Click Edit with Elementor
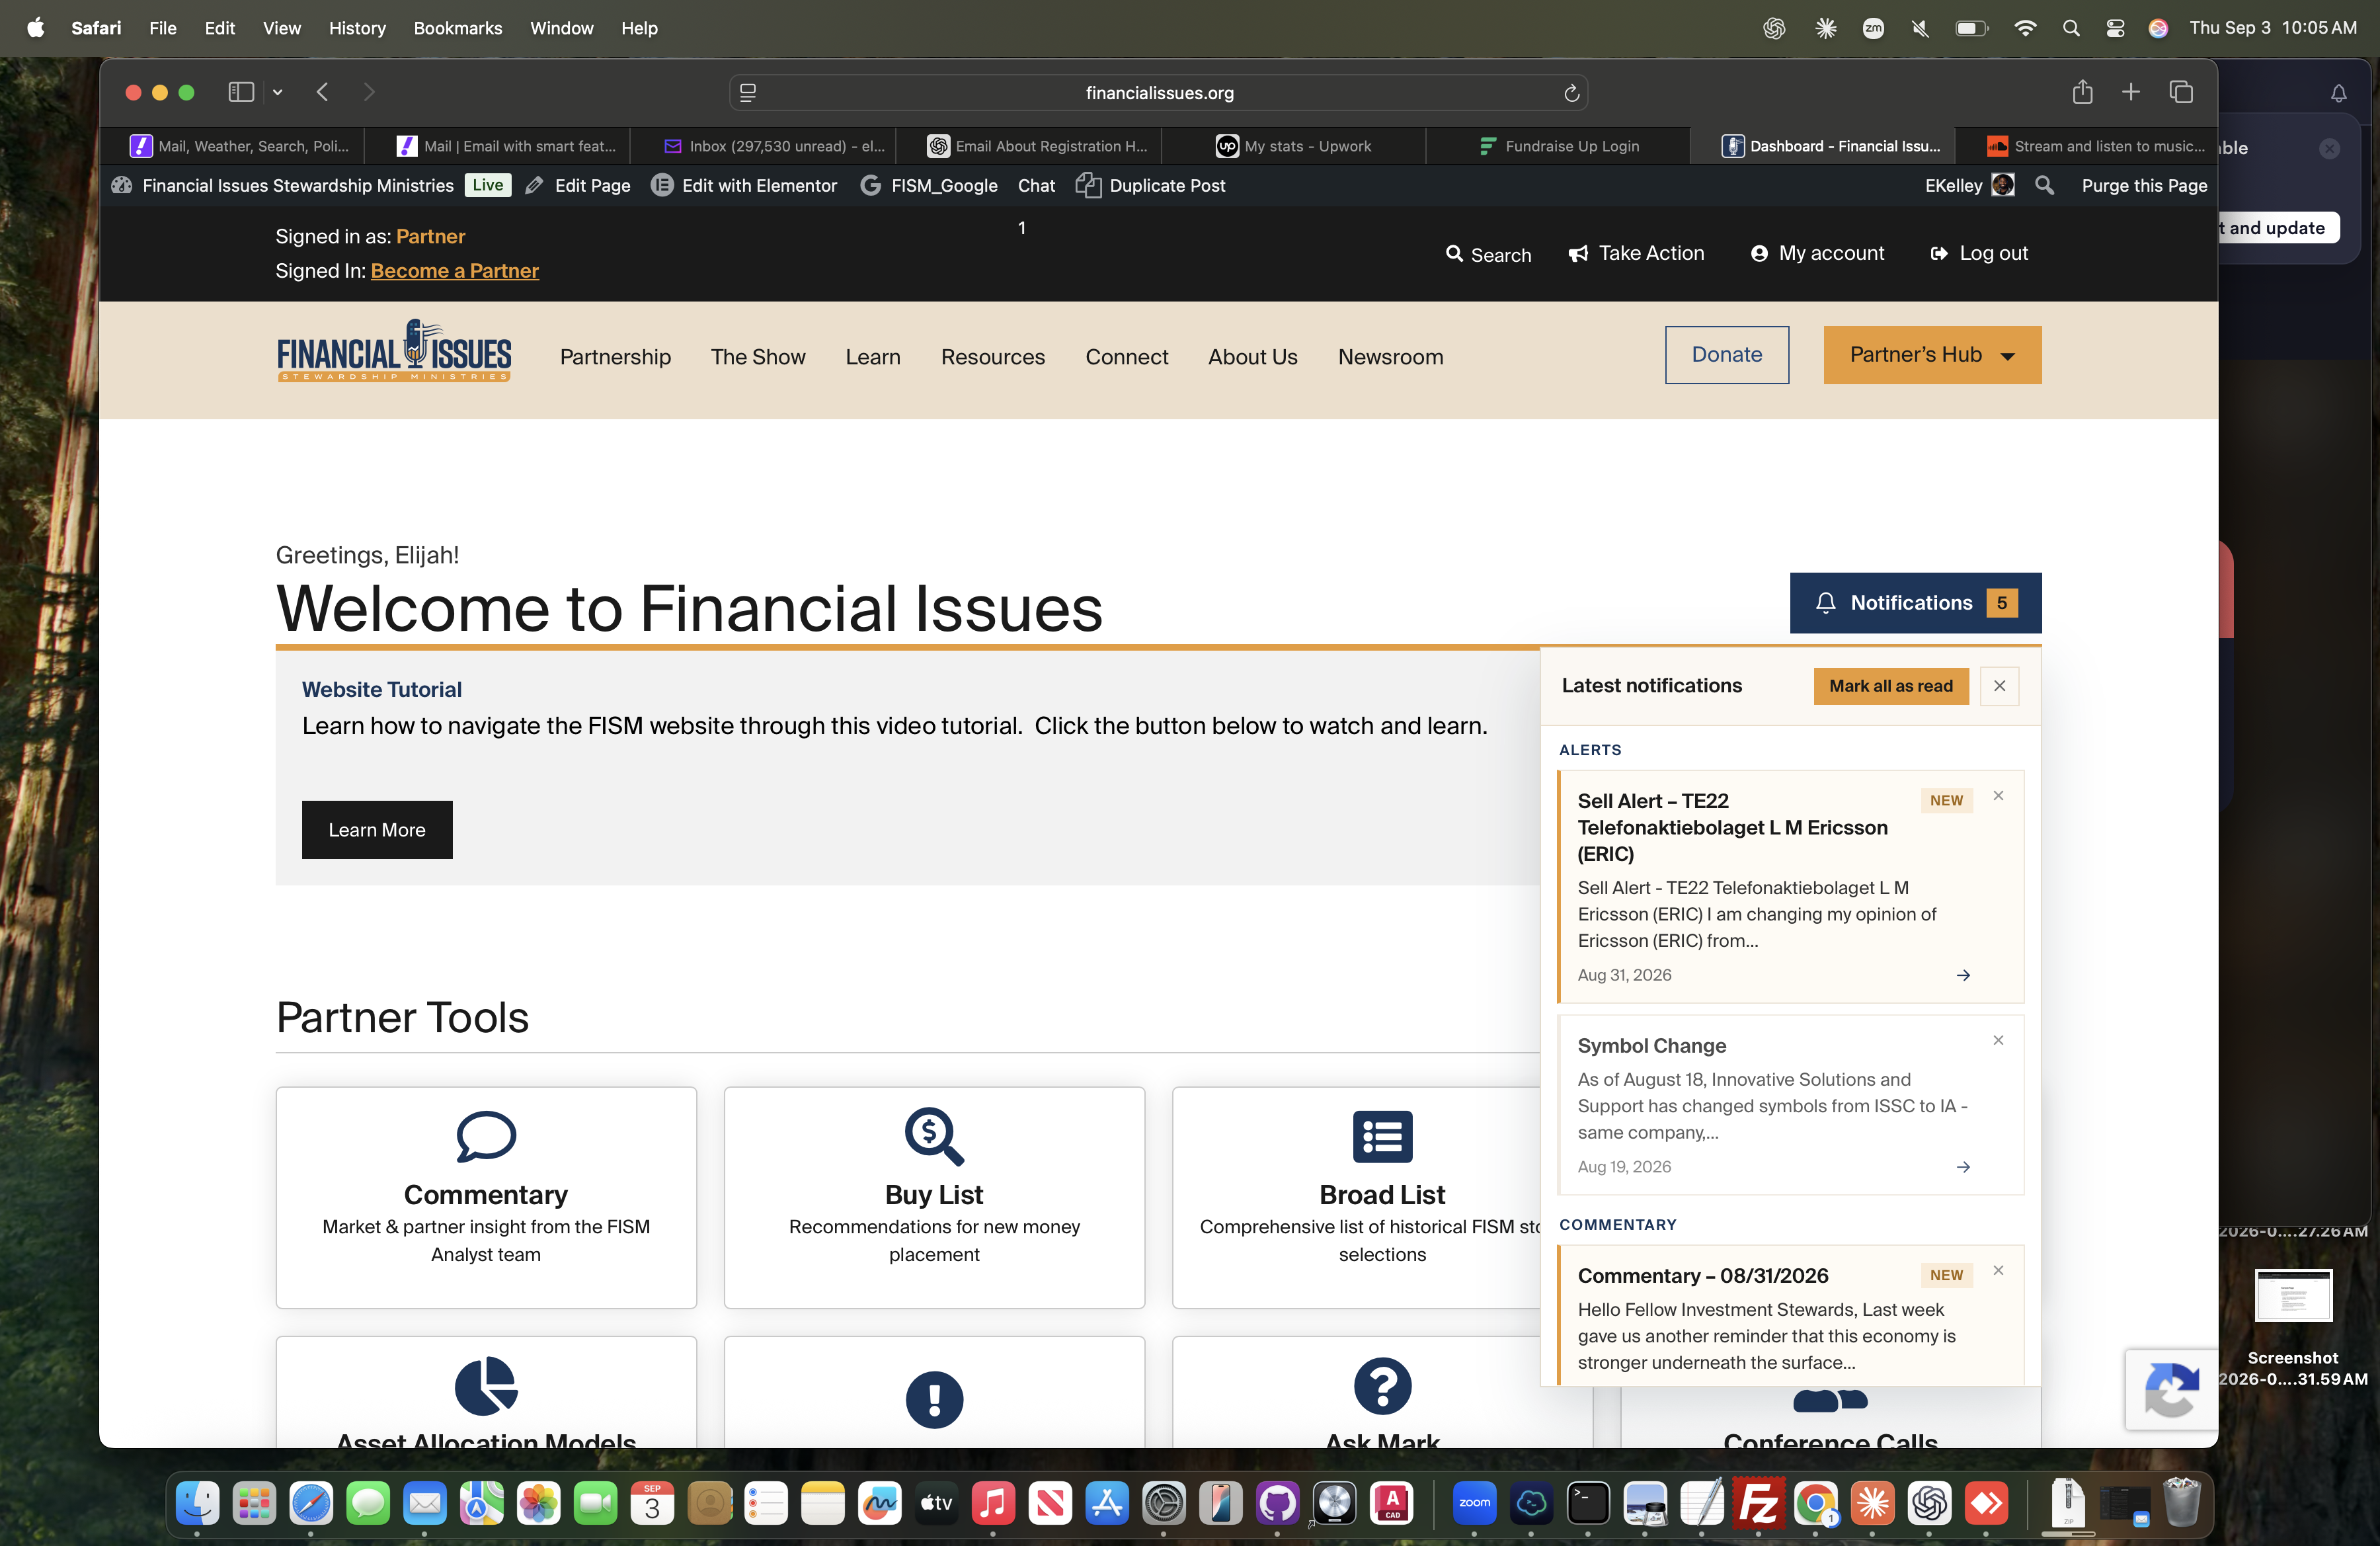Image resolution: width=2380 pixels, height=1546 pixels. (x=744, y=185)
